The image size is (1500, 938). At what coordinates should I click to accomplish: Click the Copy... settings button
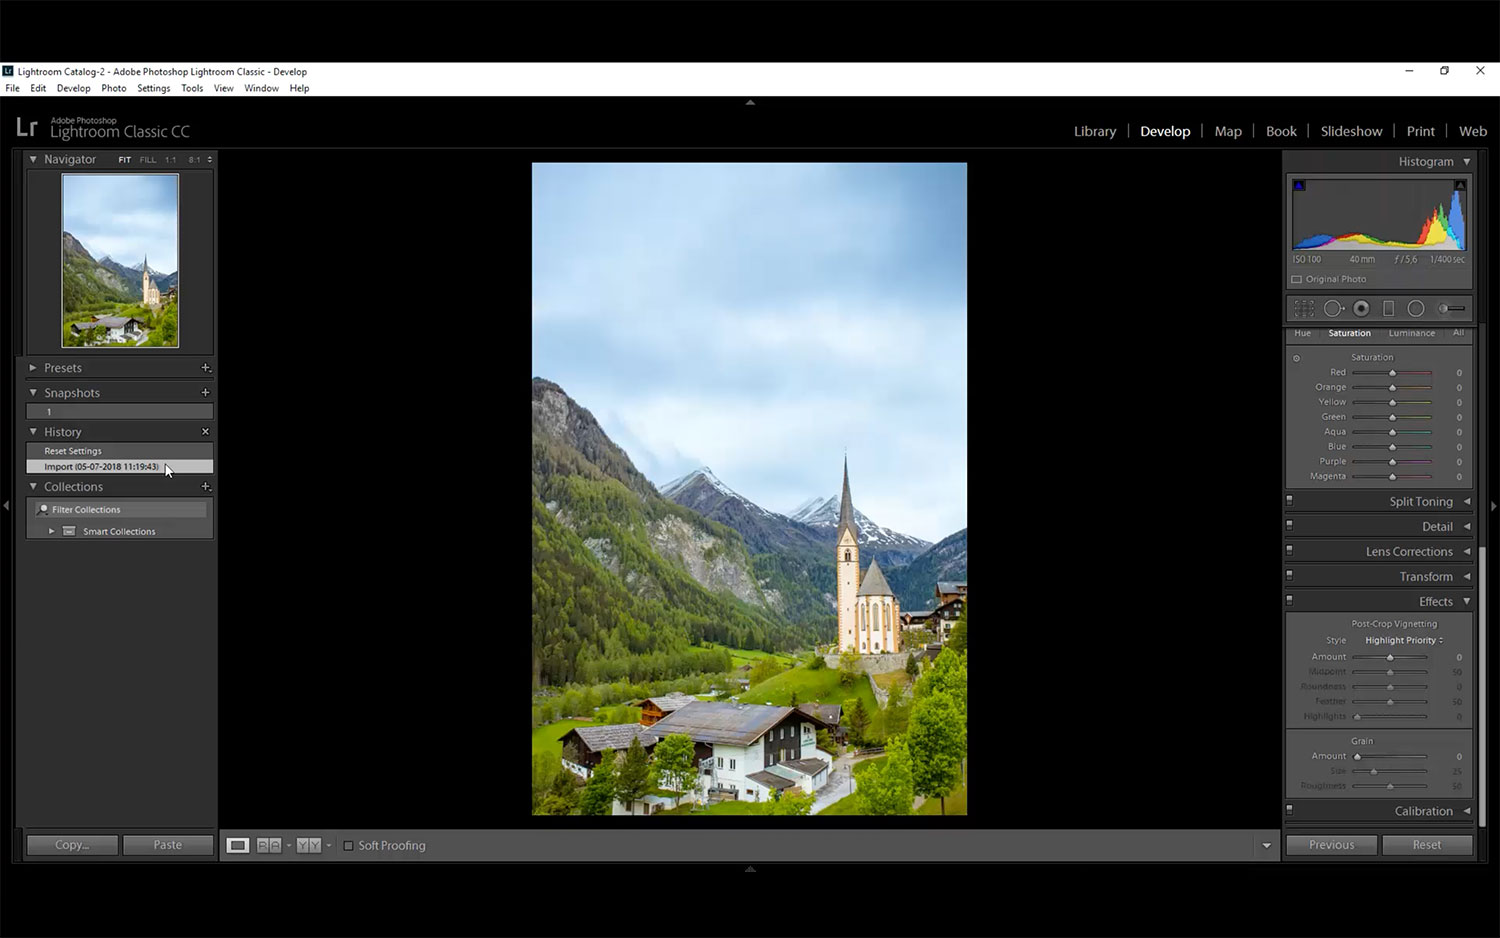pyautogui.click(x=72, y=845)
